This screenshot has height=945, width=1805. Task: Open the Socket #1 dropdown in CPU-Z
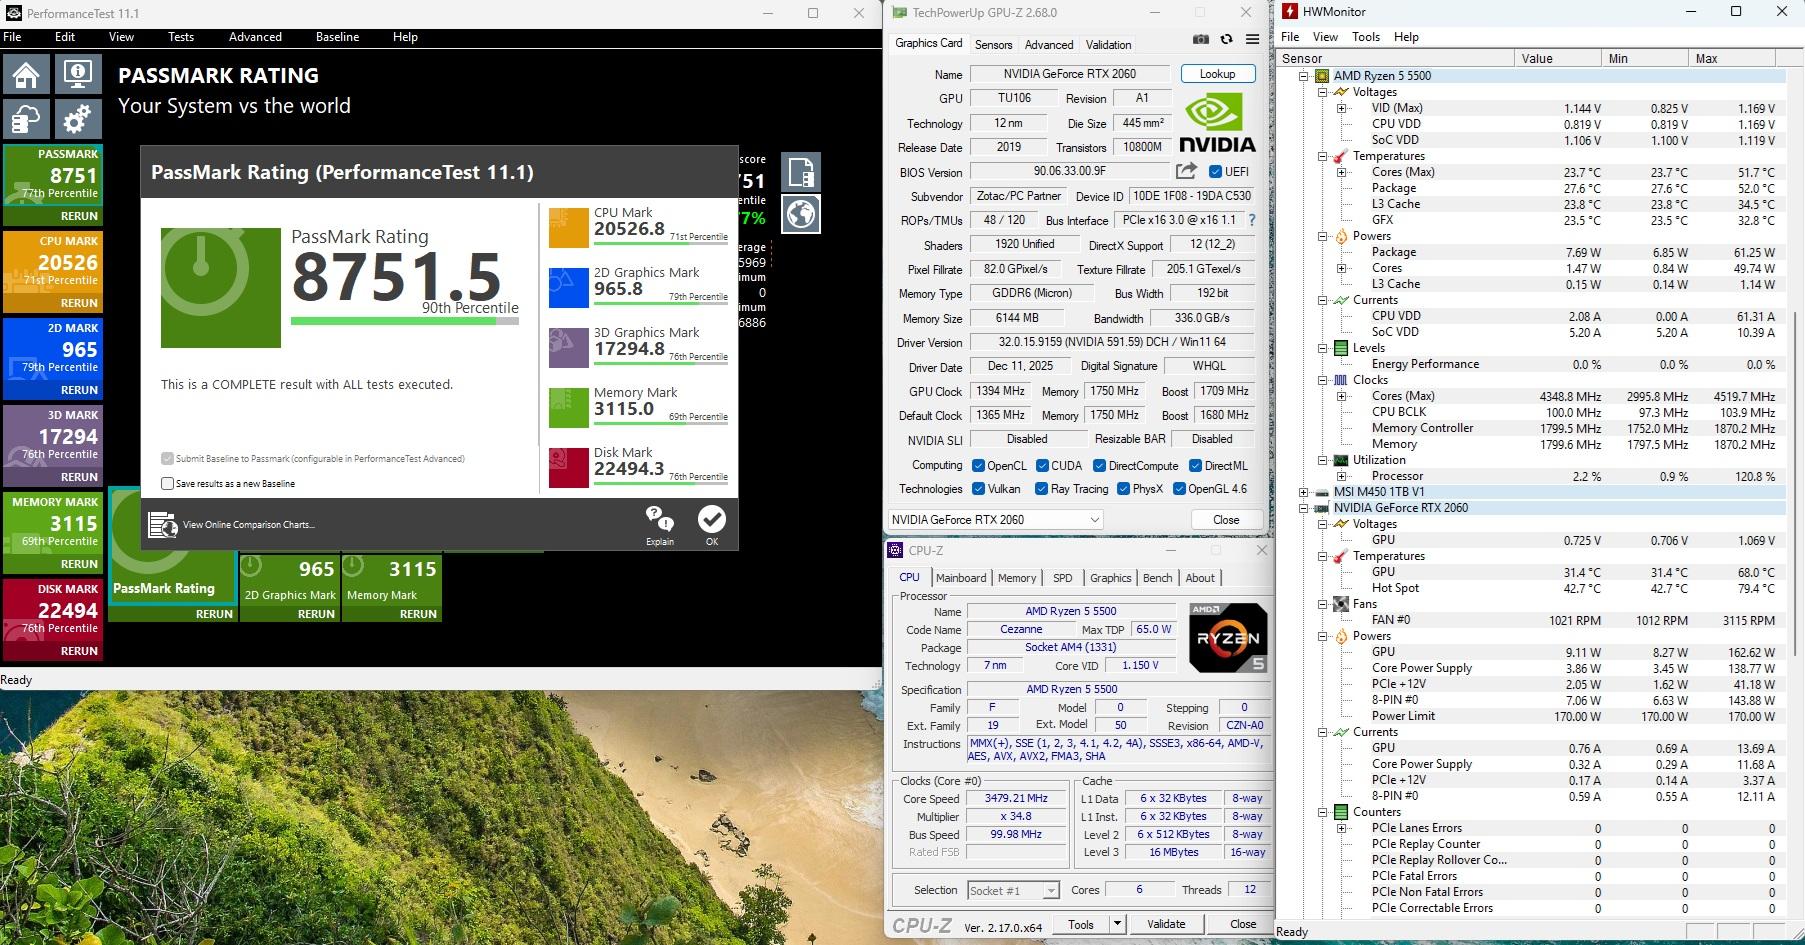point(1013,890)
